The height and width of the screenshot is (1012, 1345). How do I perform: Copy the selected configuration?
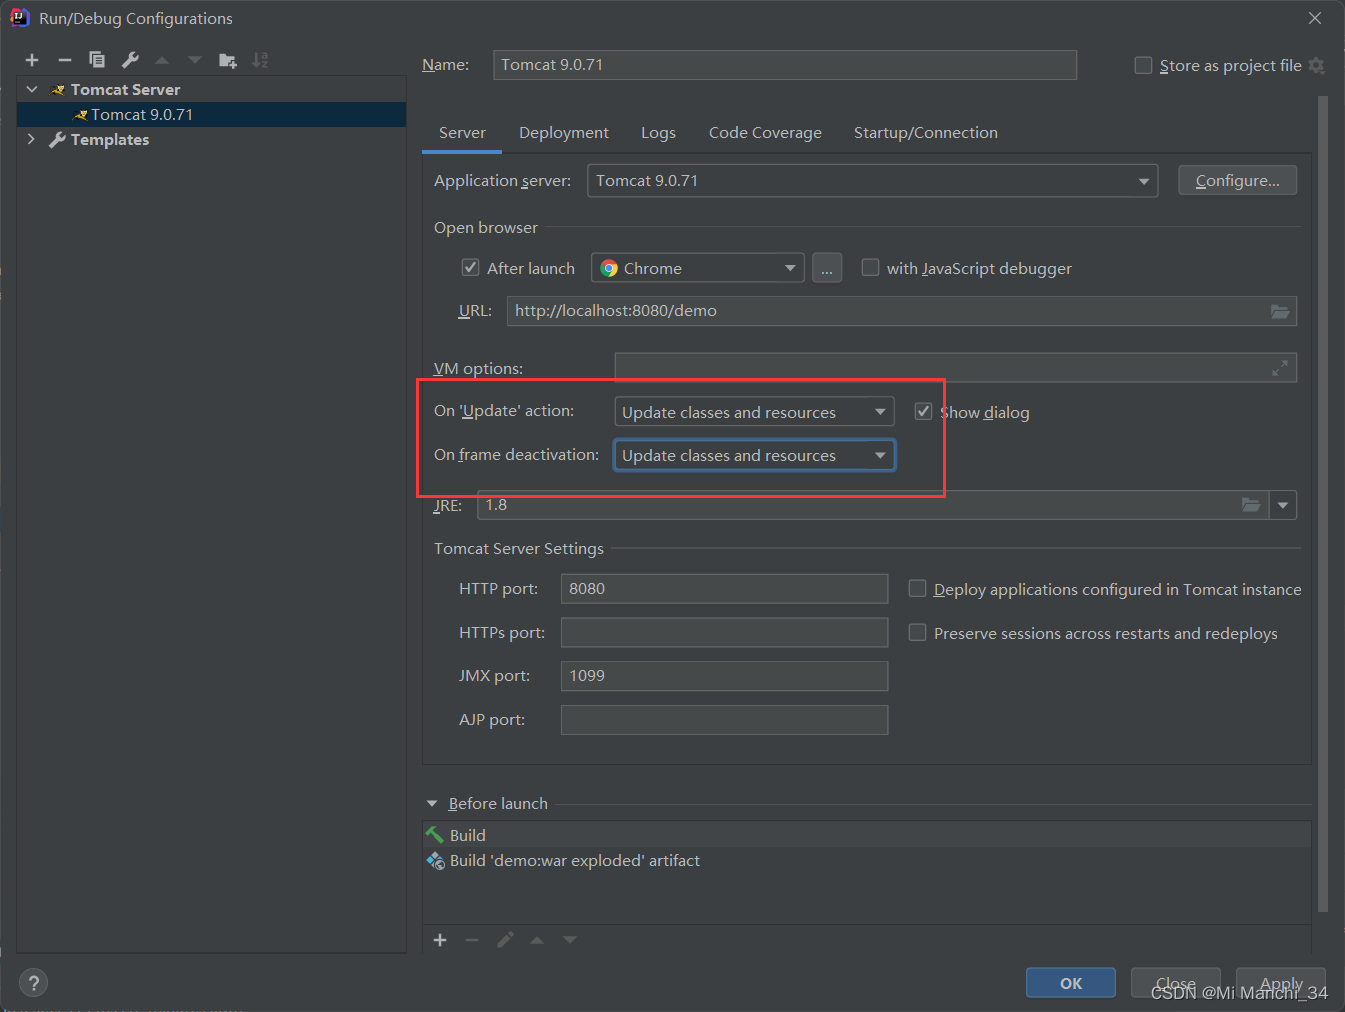97,60
